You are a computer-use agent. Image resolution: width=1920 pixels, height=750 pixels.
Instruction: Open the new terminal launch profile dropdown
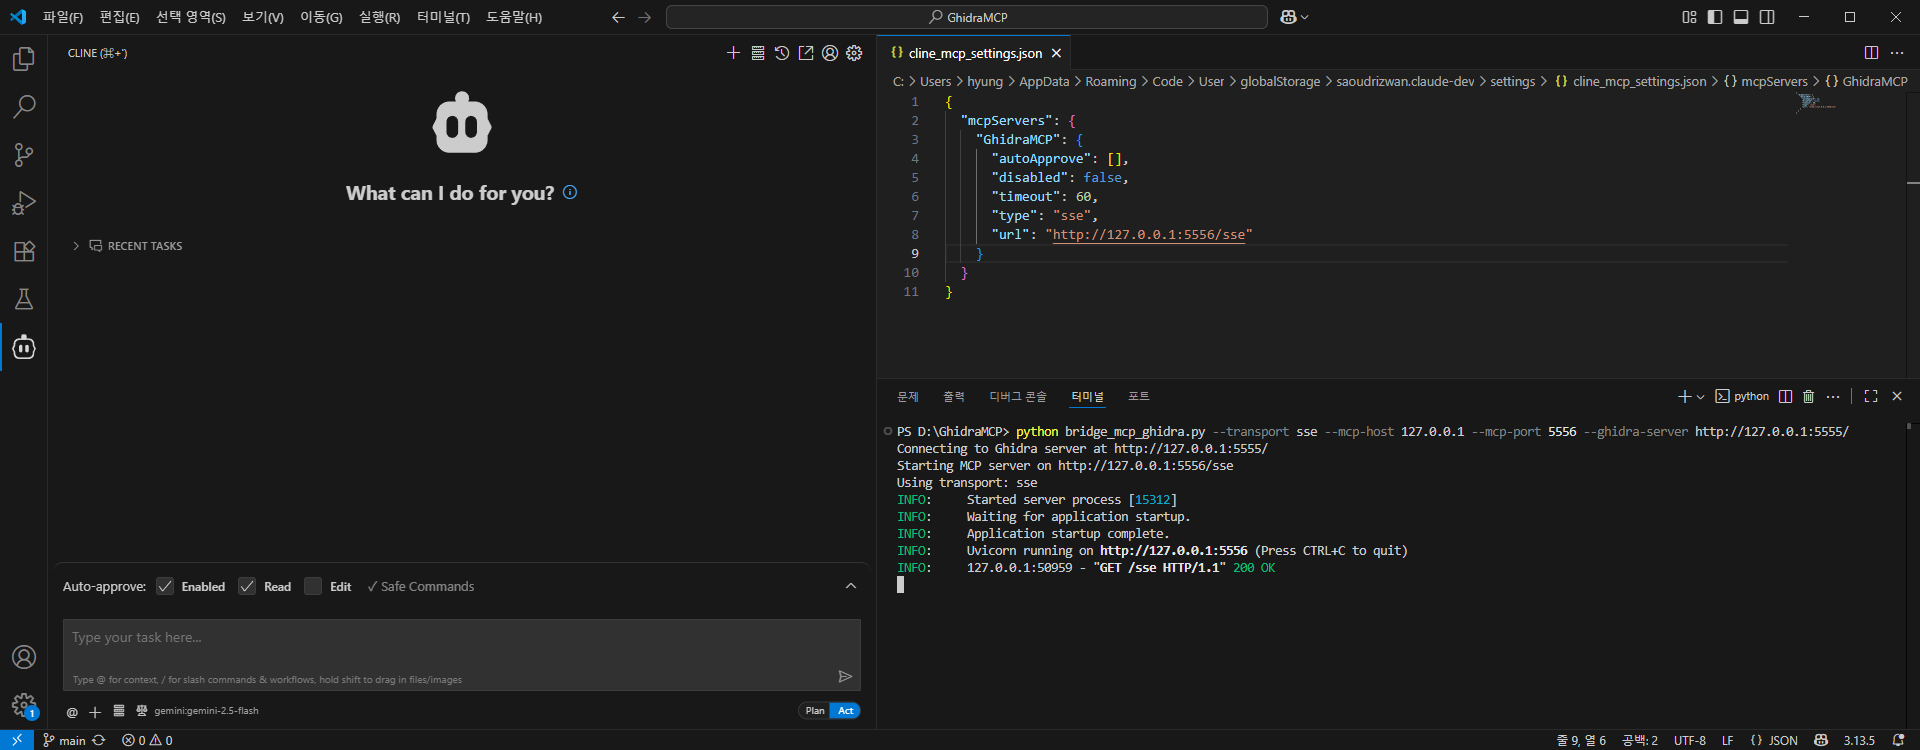click(x=1700, y=397)
